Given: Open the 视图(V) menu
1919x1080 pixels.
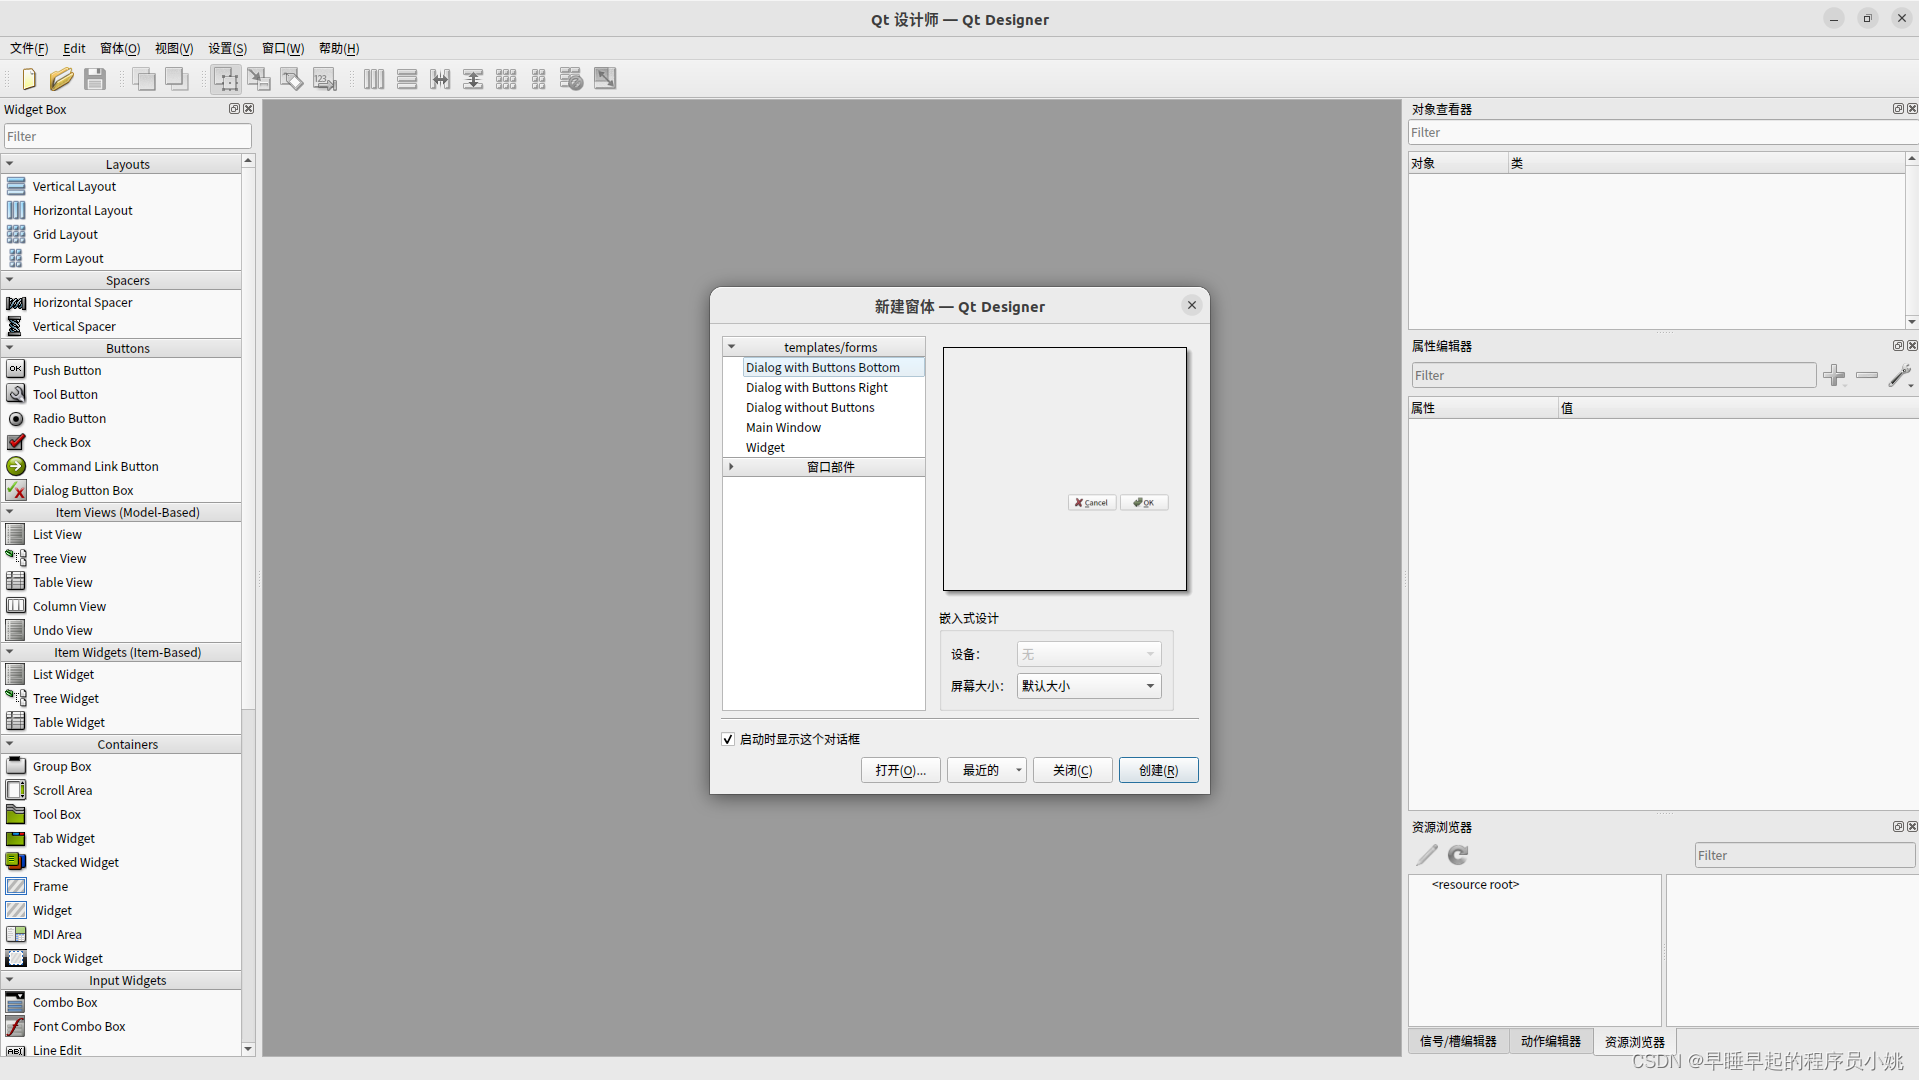Looking at the screenshot, I should [x=174, y=48].
